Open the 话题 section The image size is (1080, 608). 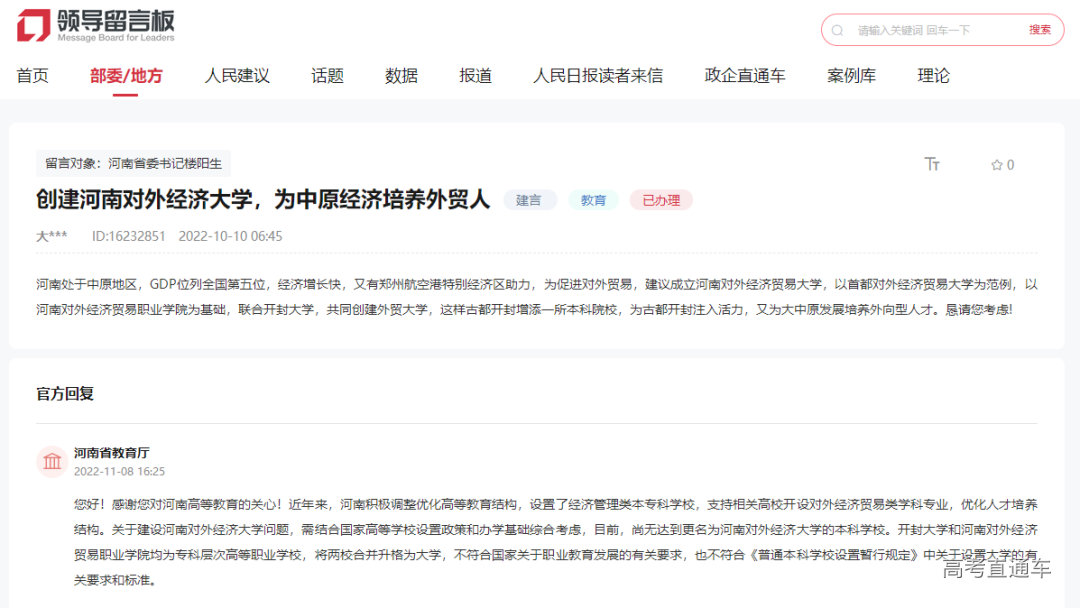point(327,75)
